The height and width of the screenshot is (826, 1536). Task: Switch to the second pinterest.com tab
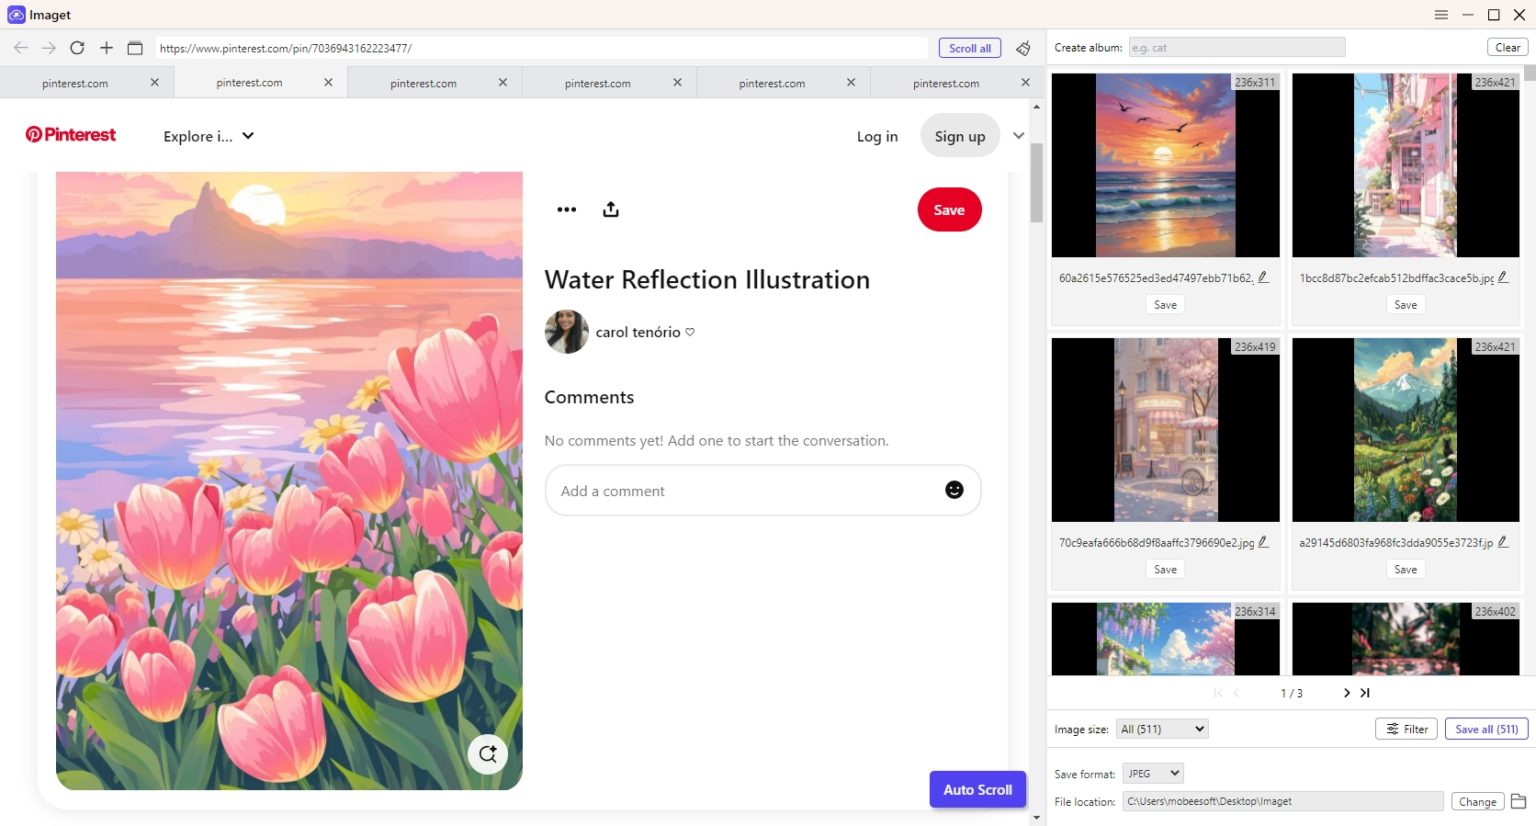click(x=249, y=83)
